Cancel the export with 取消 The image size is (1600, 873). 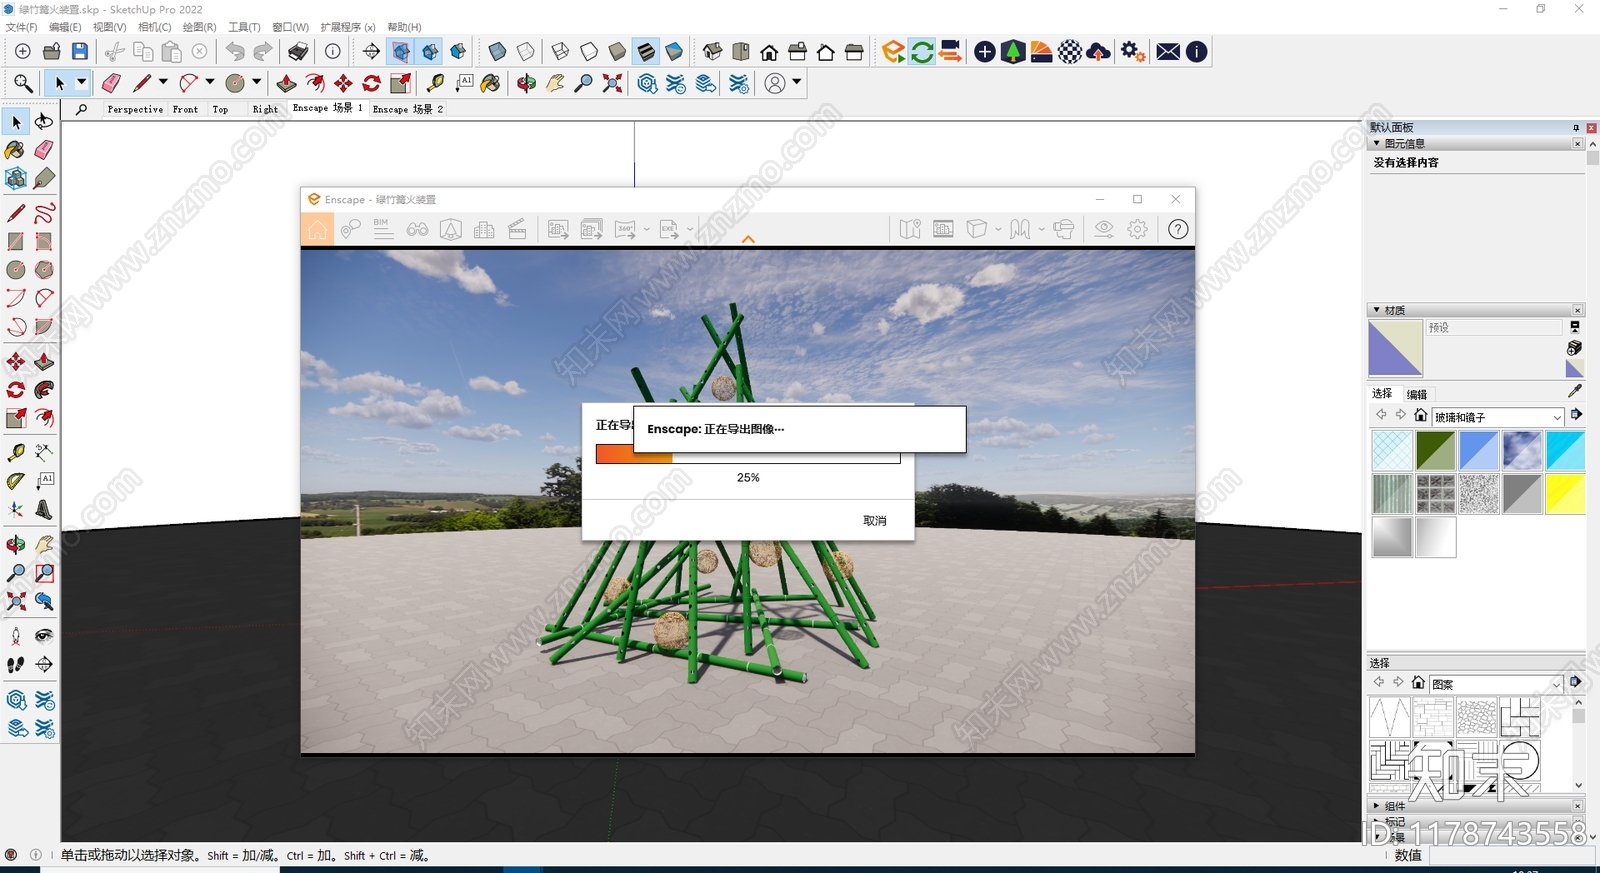[x=874, y=521]
